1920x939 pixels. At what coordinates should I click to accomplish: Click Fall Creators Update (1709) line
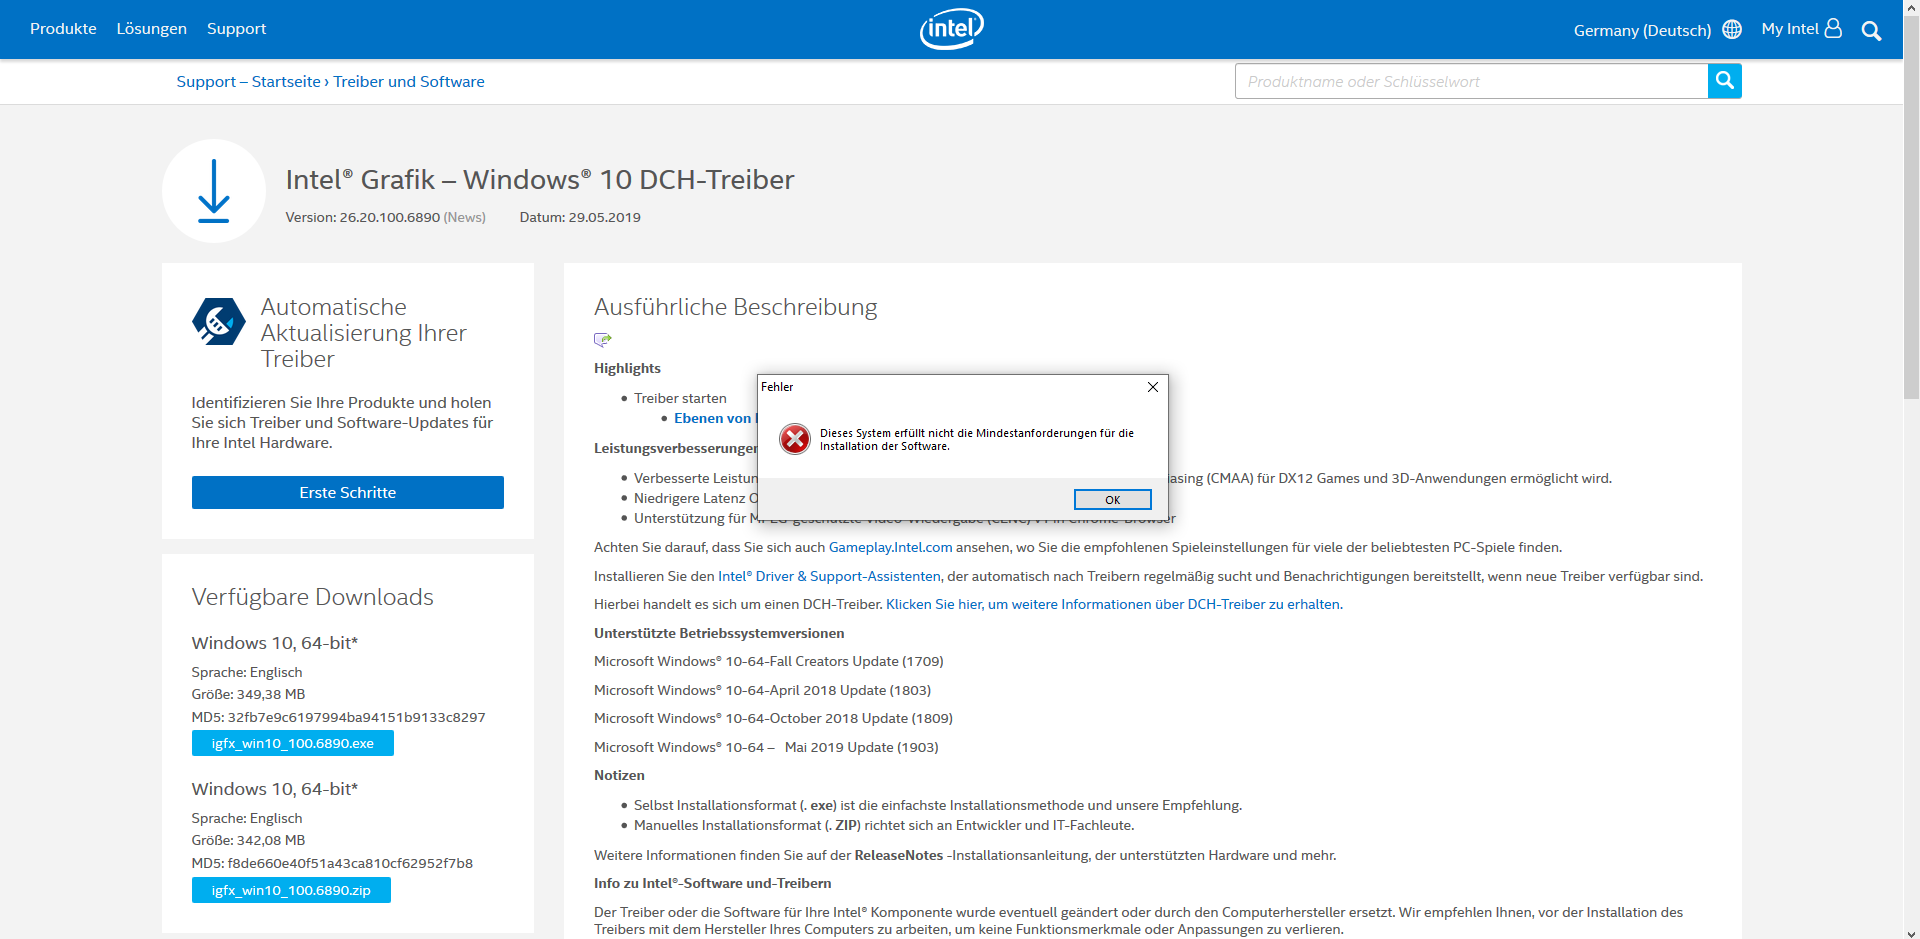click(x=768, y=661)
